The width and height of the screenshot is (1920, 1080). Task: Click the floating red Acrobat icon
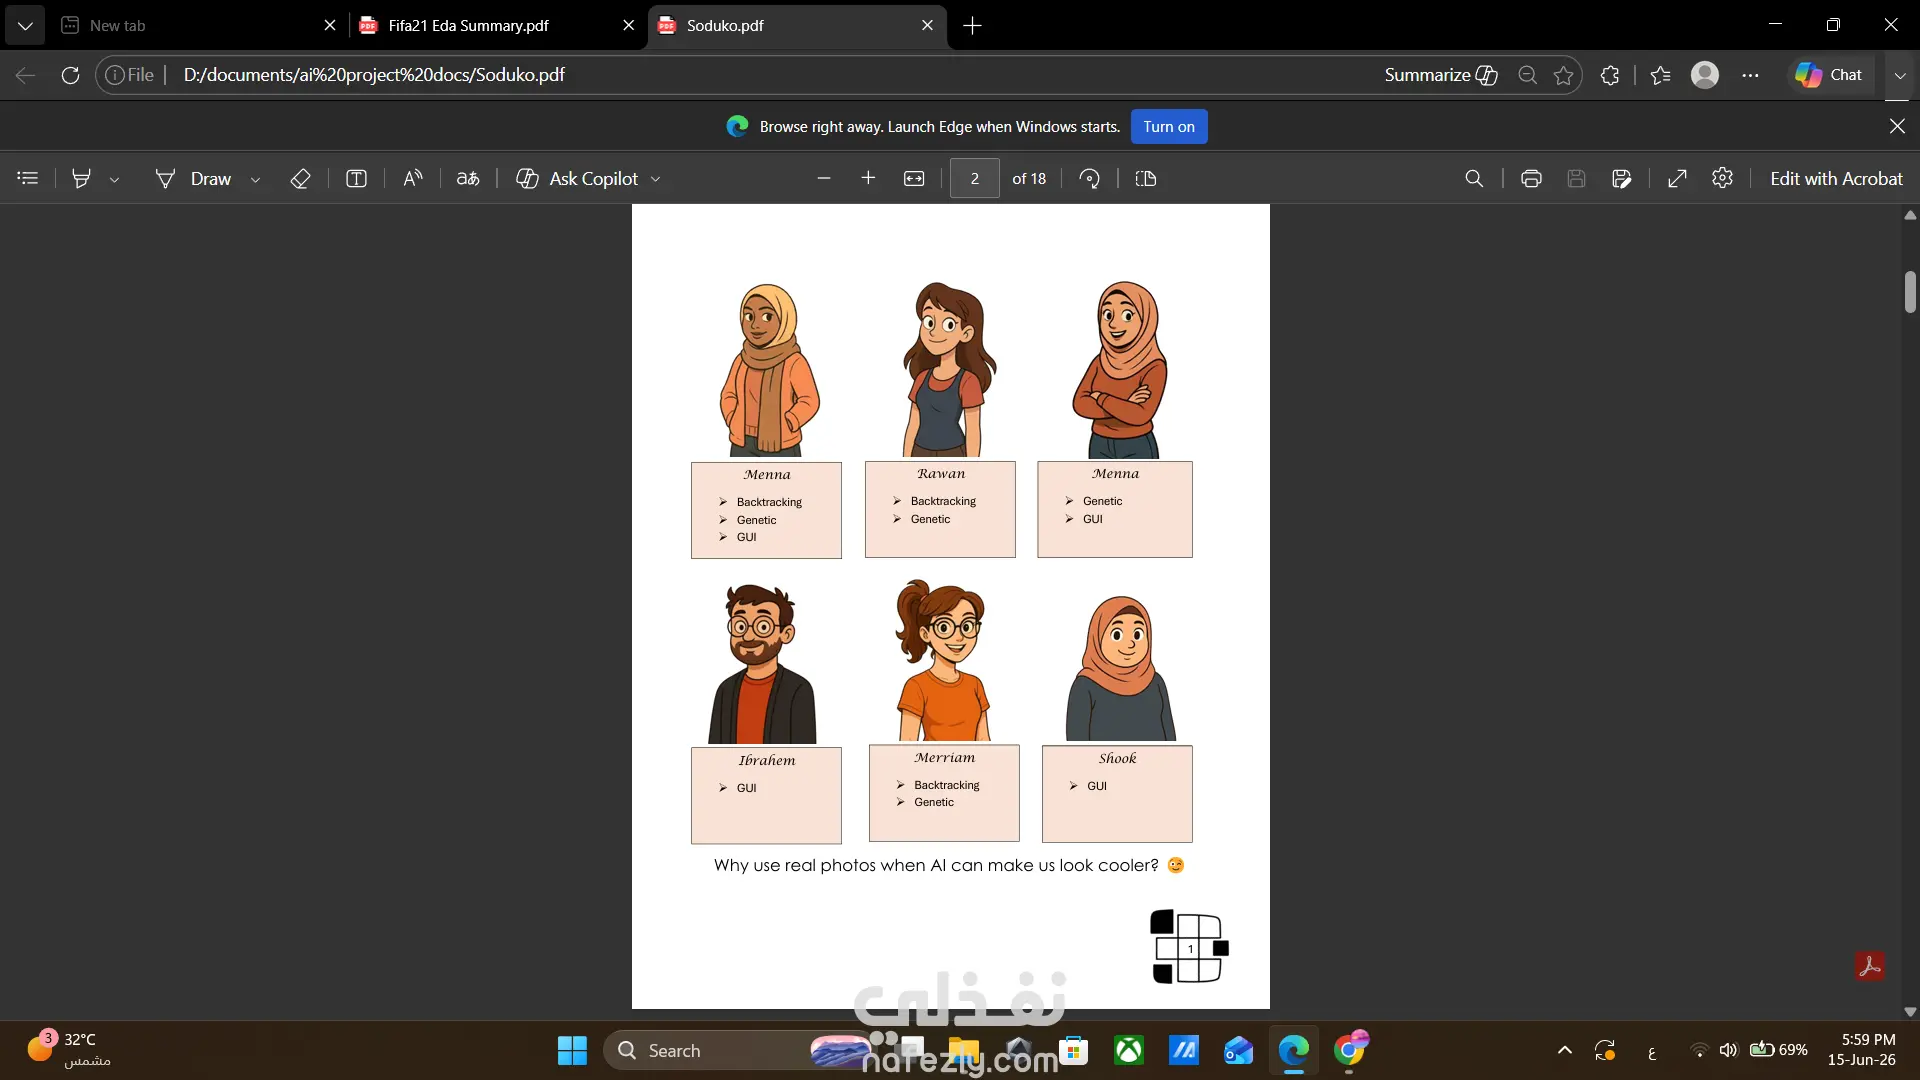pyautogui.click(x=1870, y=966)
